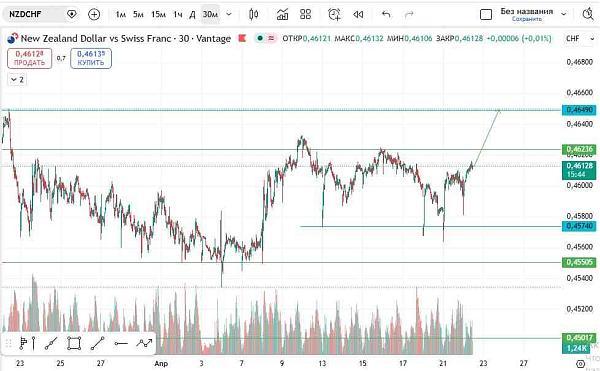Screen dimensions: 600x371
Task: Add a symbol to compare via plus icon
Action: (94, 15)
